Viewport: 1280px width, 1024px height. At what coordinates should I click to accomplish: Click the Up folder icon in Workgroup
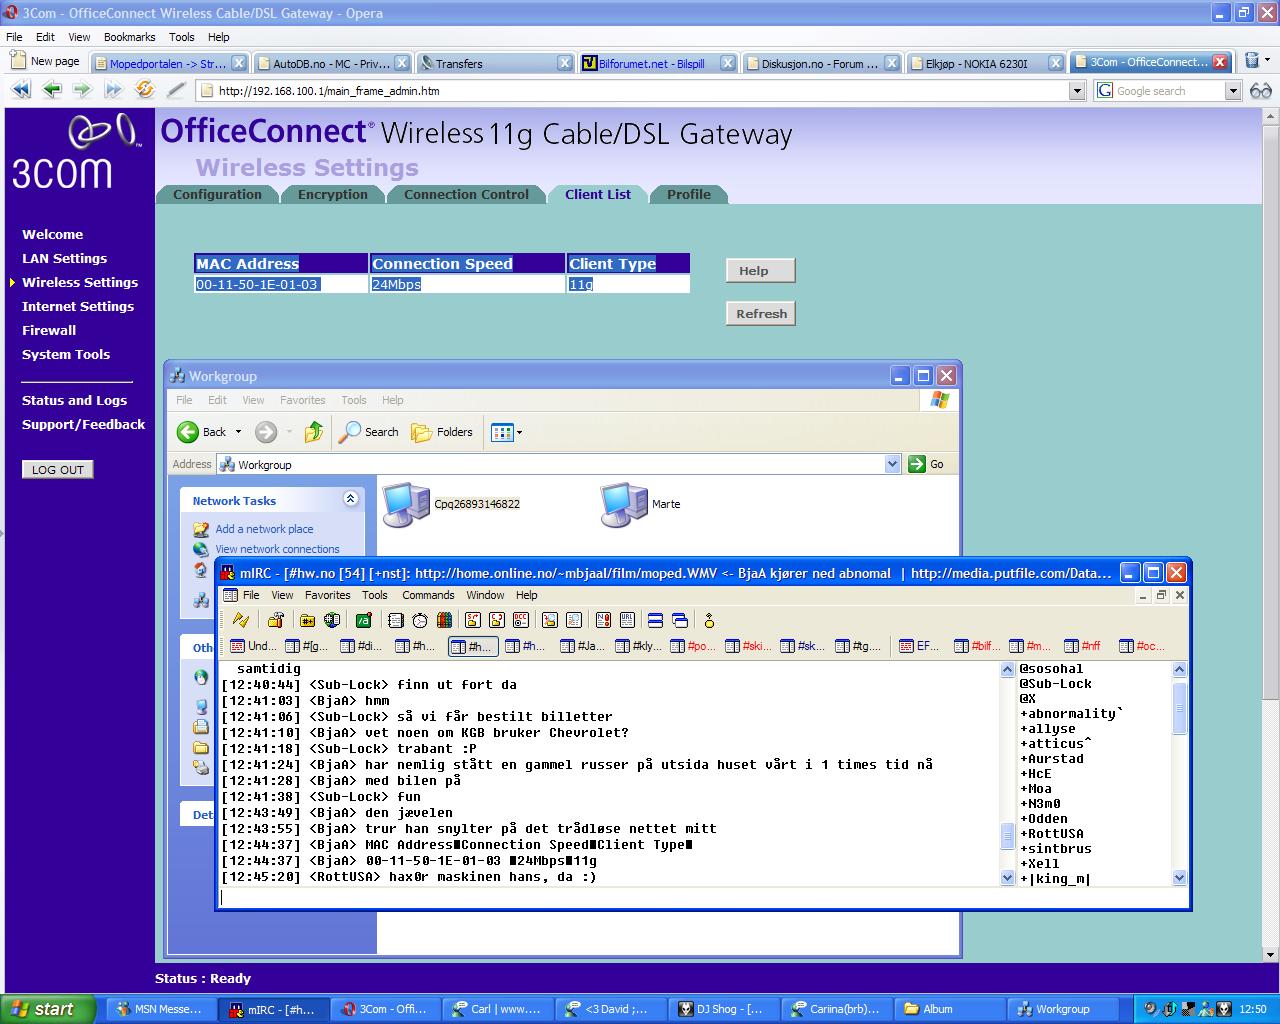[314, 432]
